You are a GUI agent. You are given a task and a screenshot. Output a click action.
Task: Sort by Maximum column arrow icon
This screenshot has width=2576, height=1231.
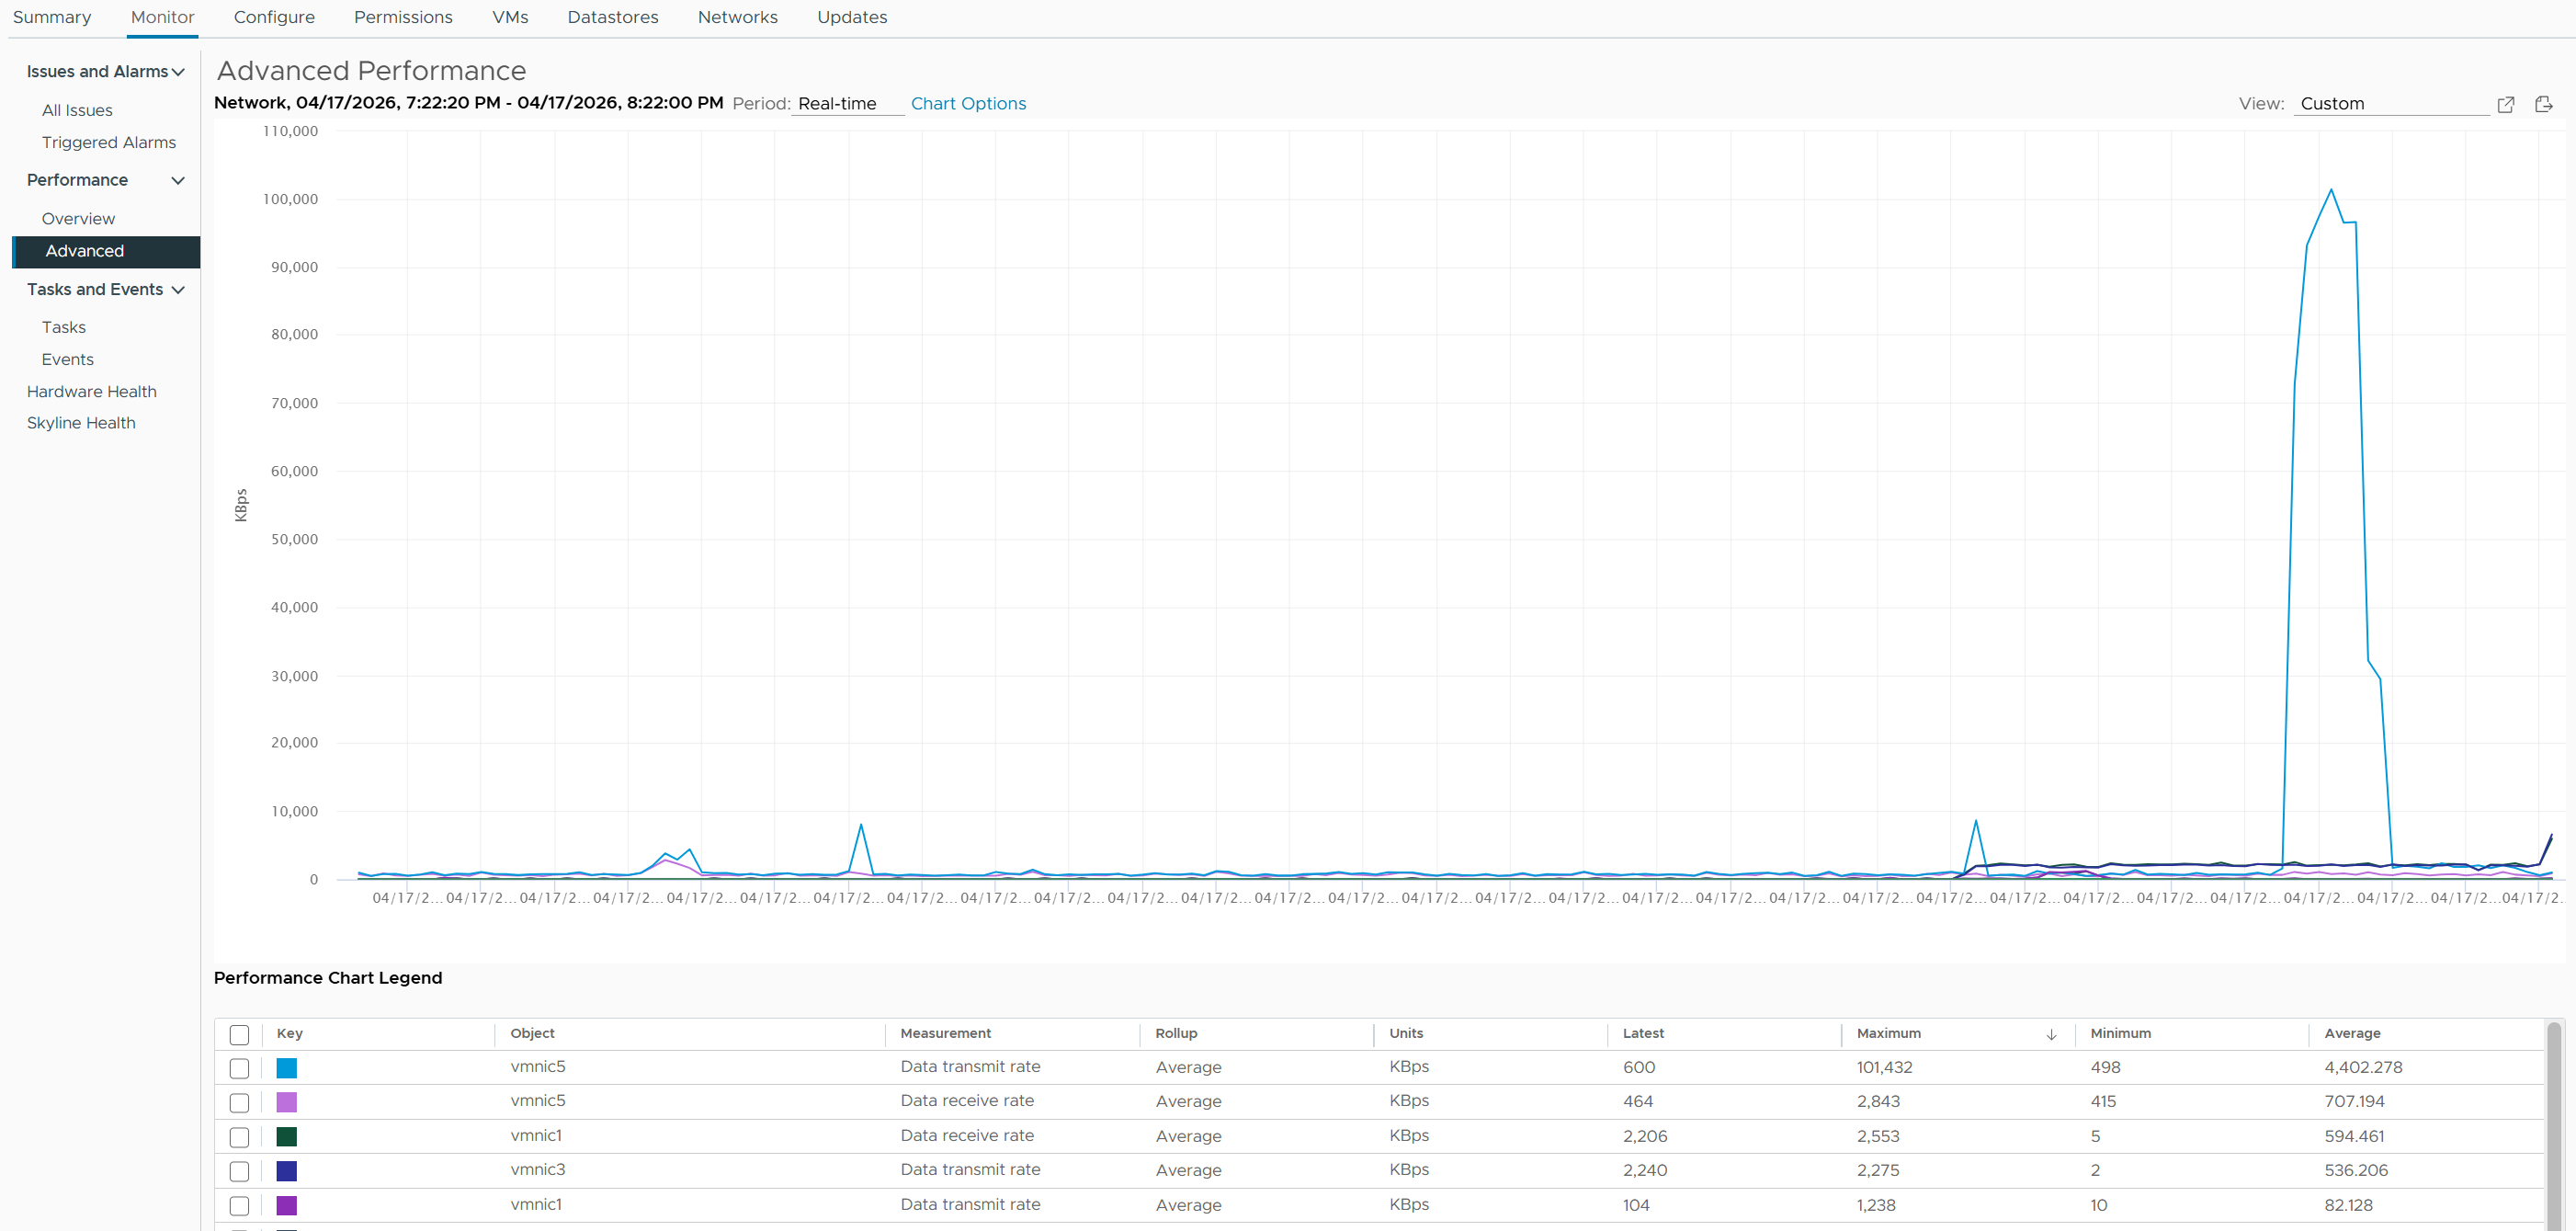(2051, 1034)
